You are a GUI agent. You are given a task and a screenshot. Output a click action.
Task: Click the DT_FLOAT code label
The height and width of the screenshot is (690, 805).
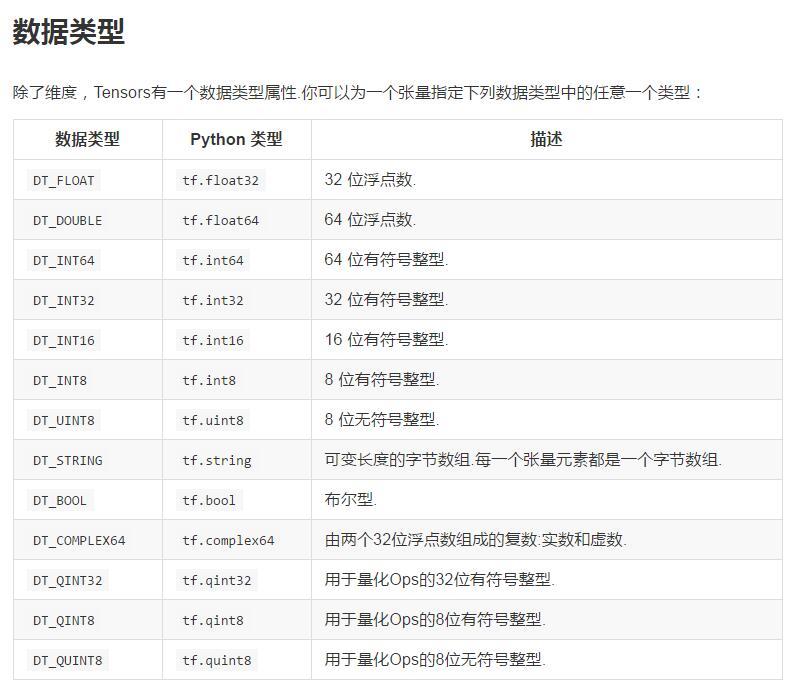(x=64, y=180)
